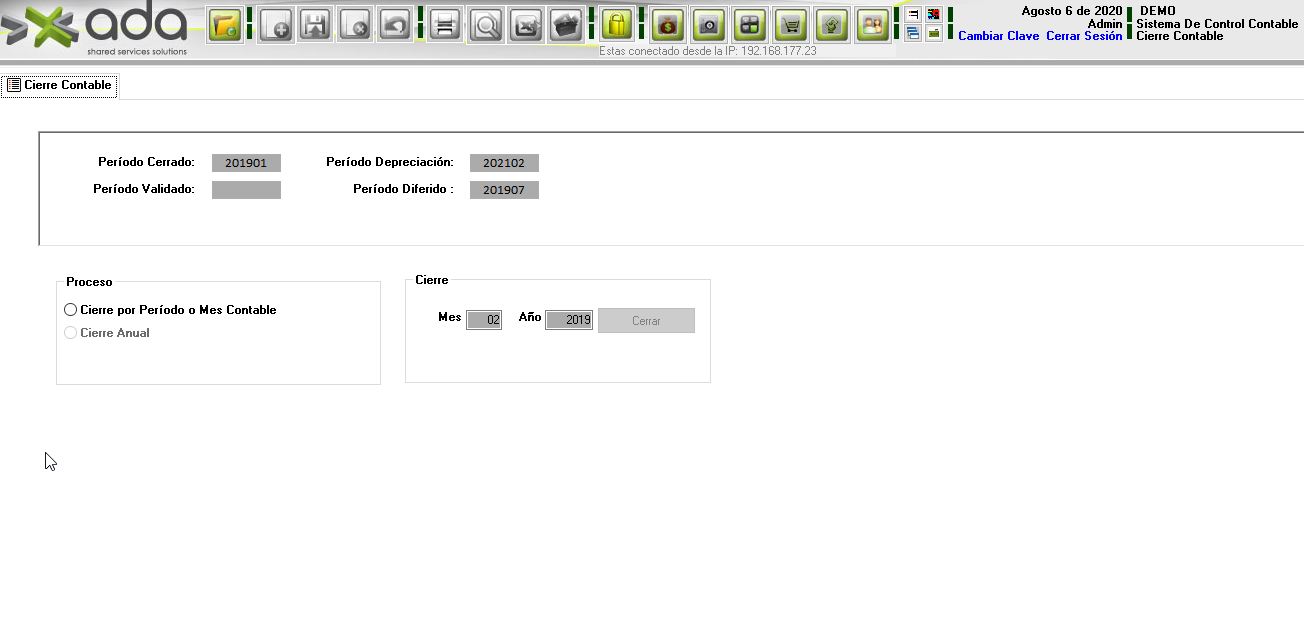Click the undo arrow icon
Screen dimensions: 1304x629
[395, 25]
